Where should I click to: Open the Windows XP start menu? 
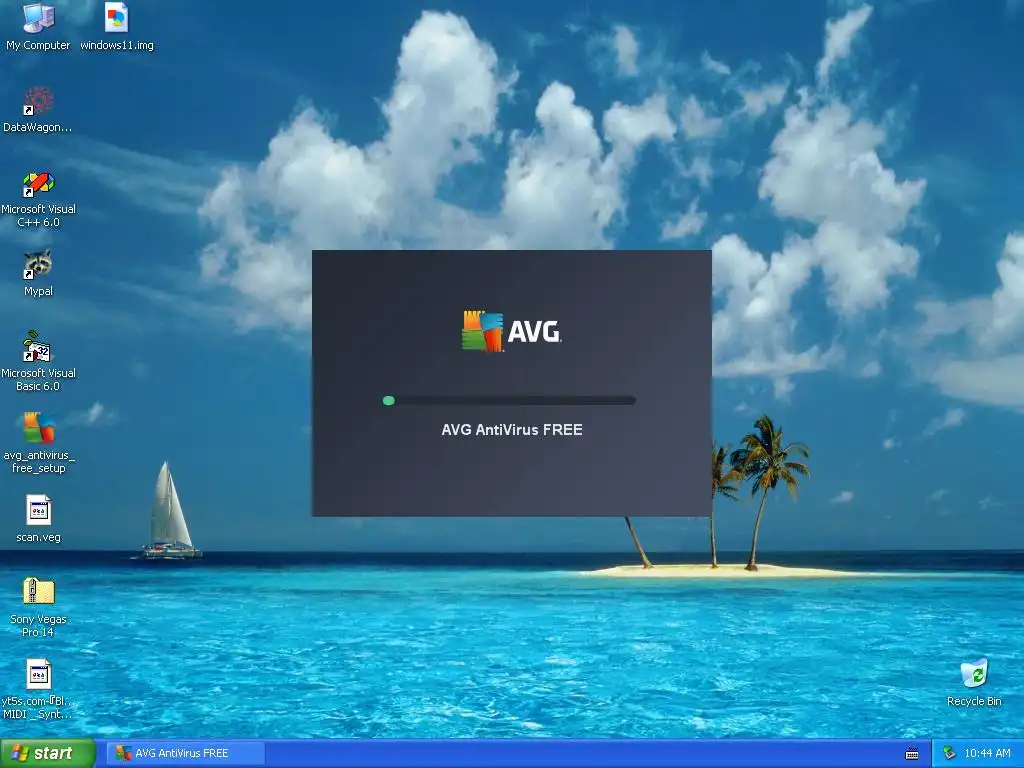tap(48, 753)
